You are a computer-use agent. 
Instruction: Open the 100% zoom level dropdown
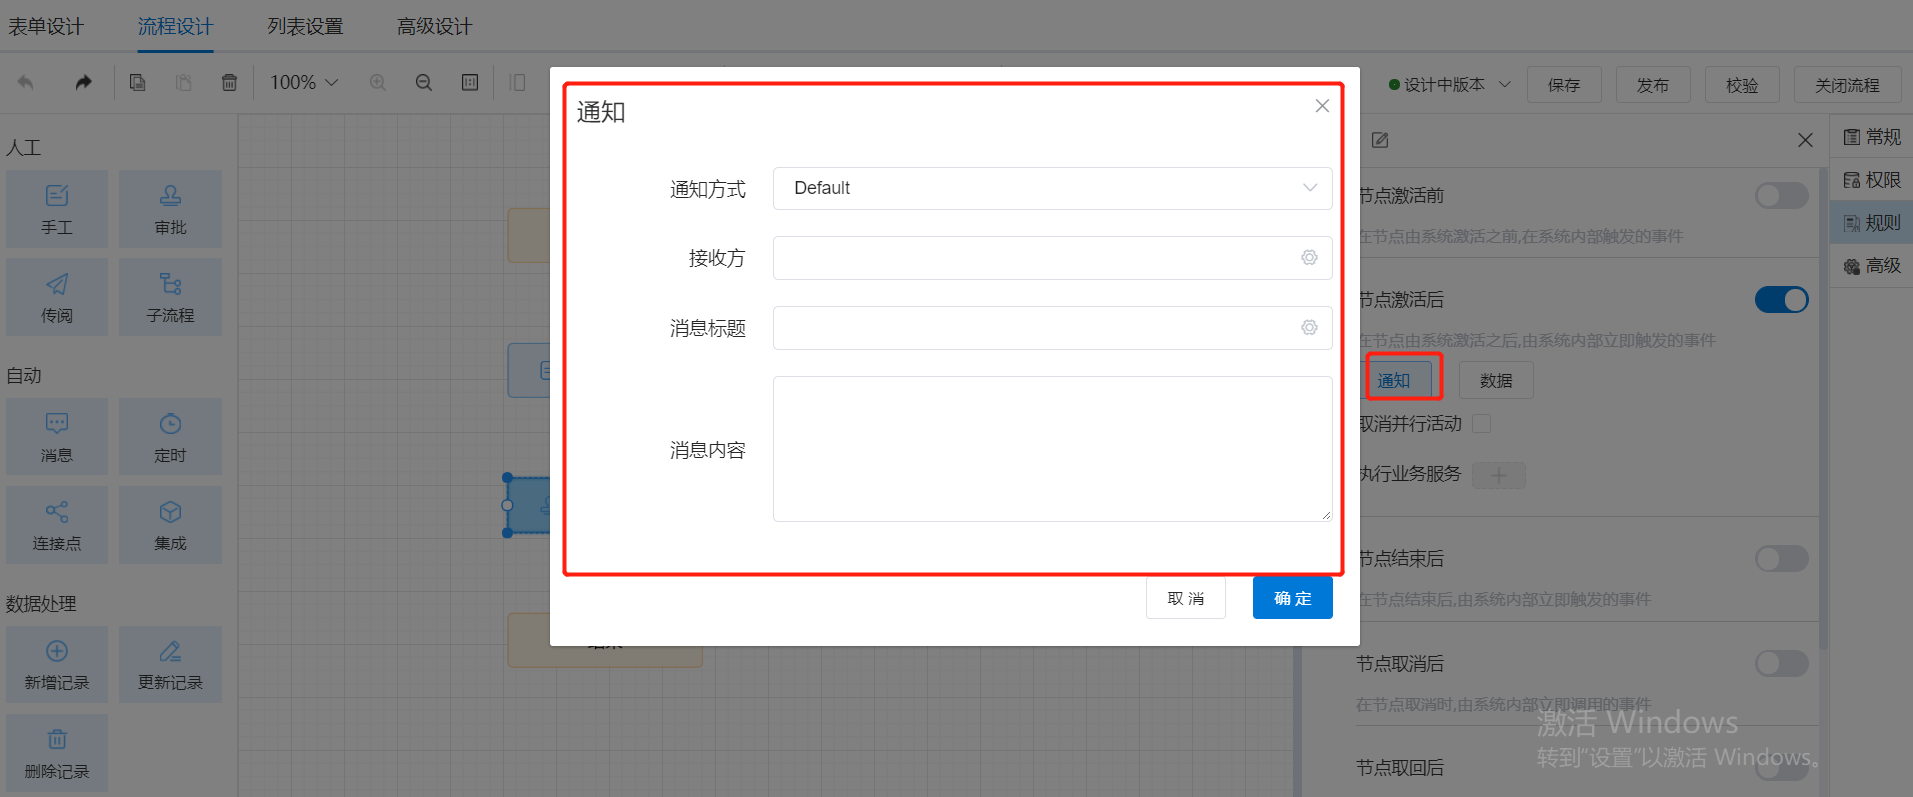pos(304,82)
